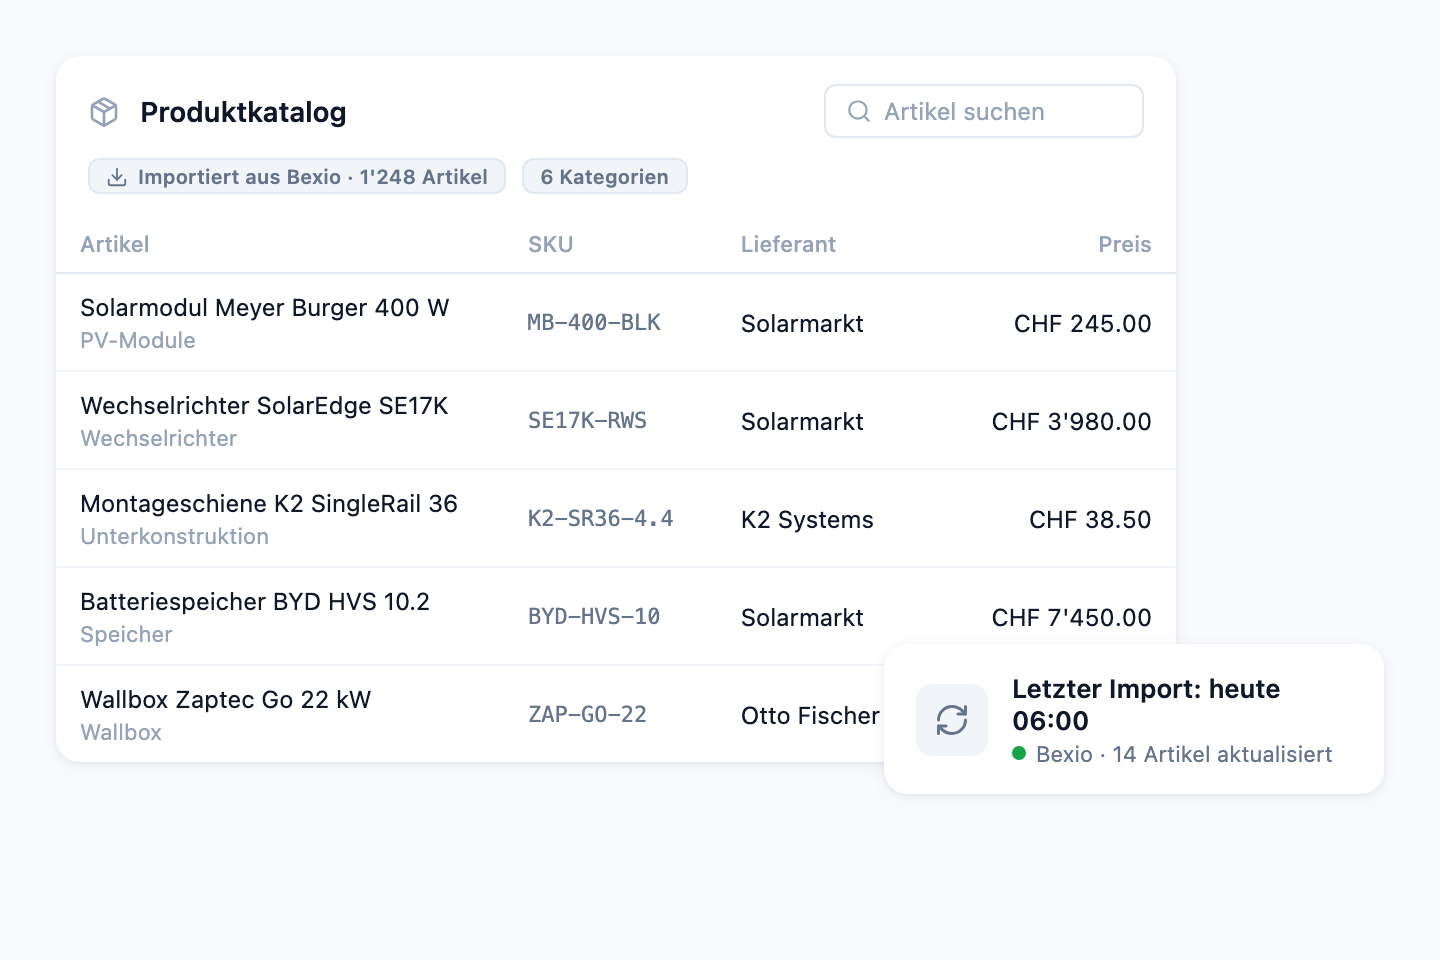Focus the Artikel suchen search field
Image resolution: width=1440 pixels, height=960 pixels.
(984, 111)
